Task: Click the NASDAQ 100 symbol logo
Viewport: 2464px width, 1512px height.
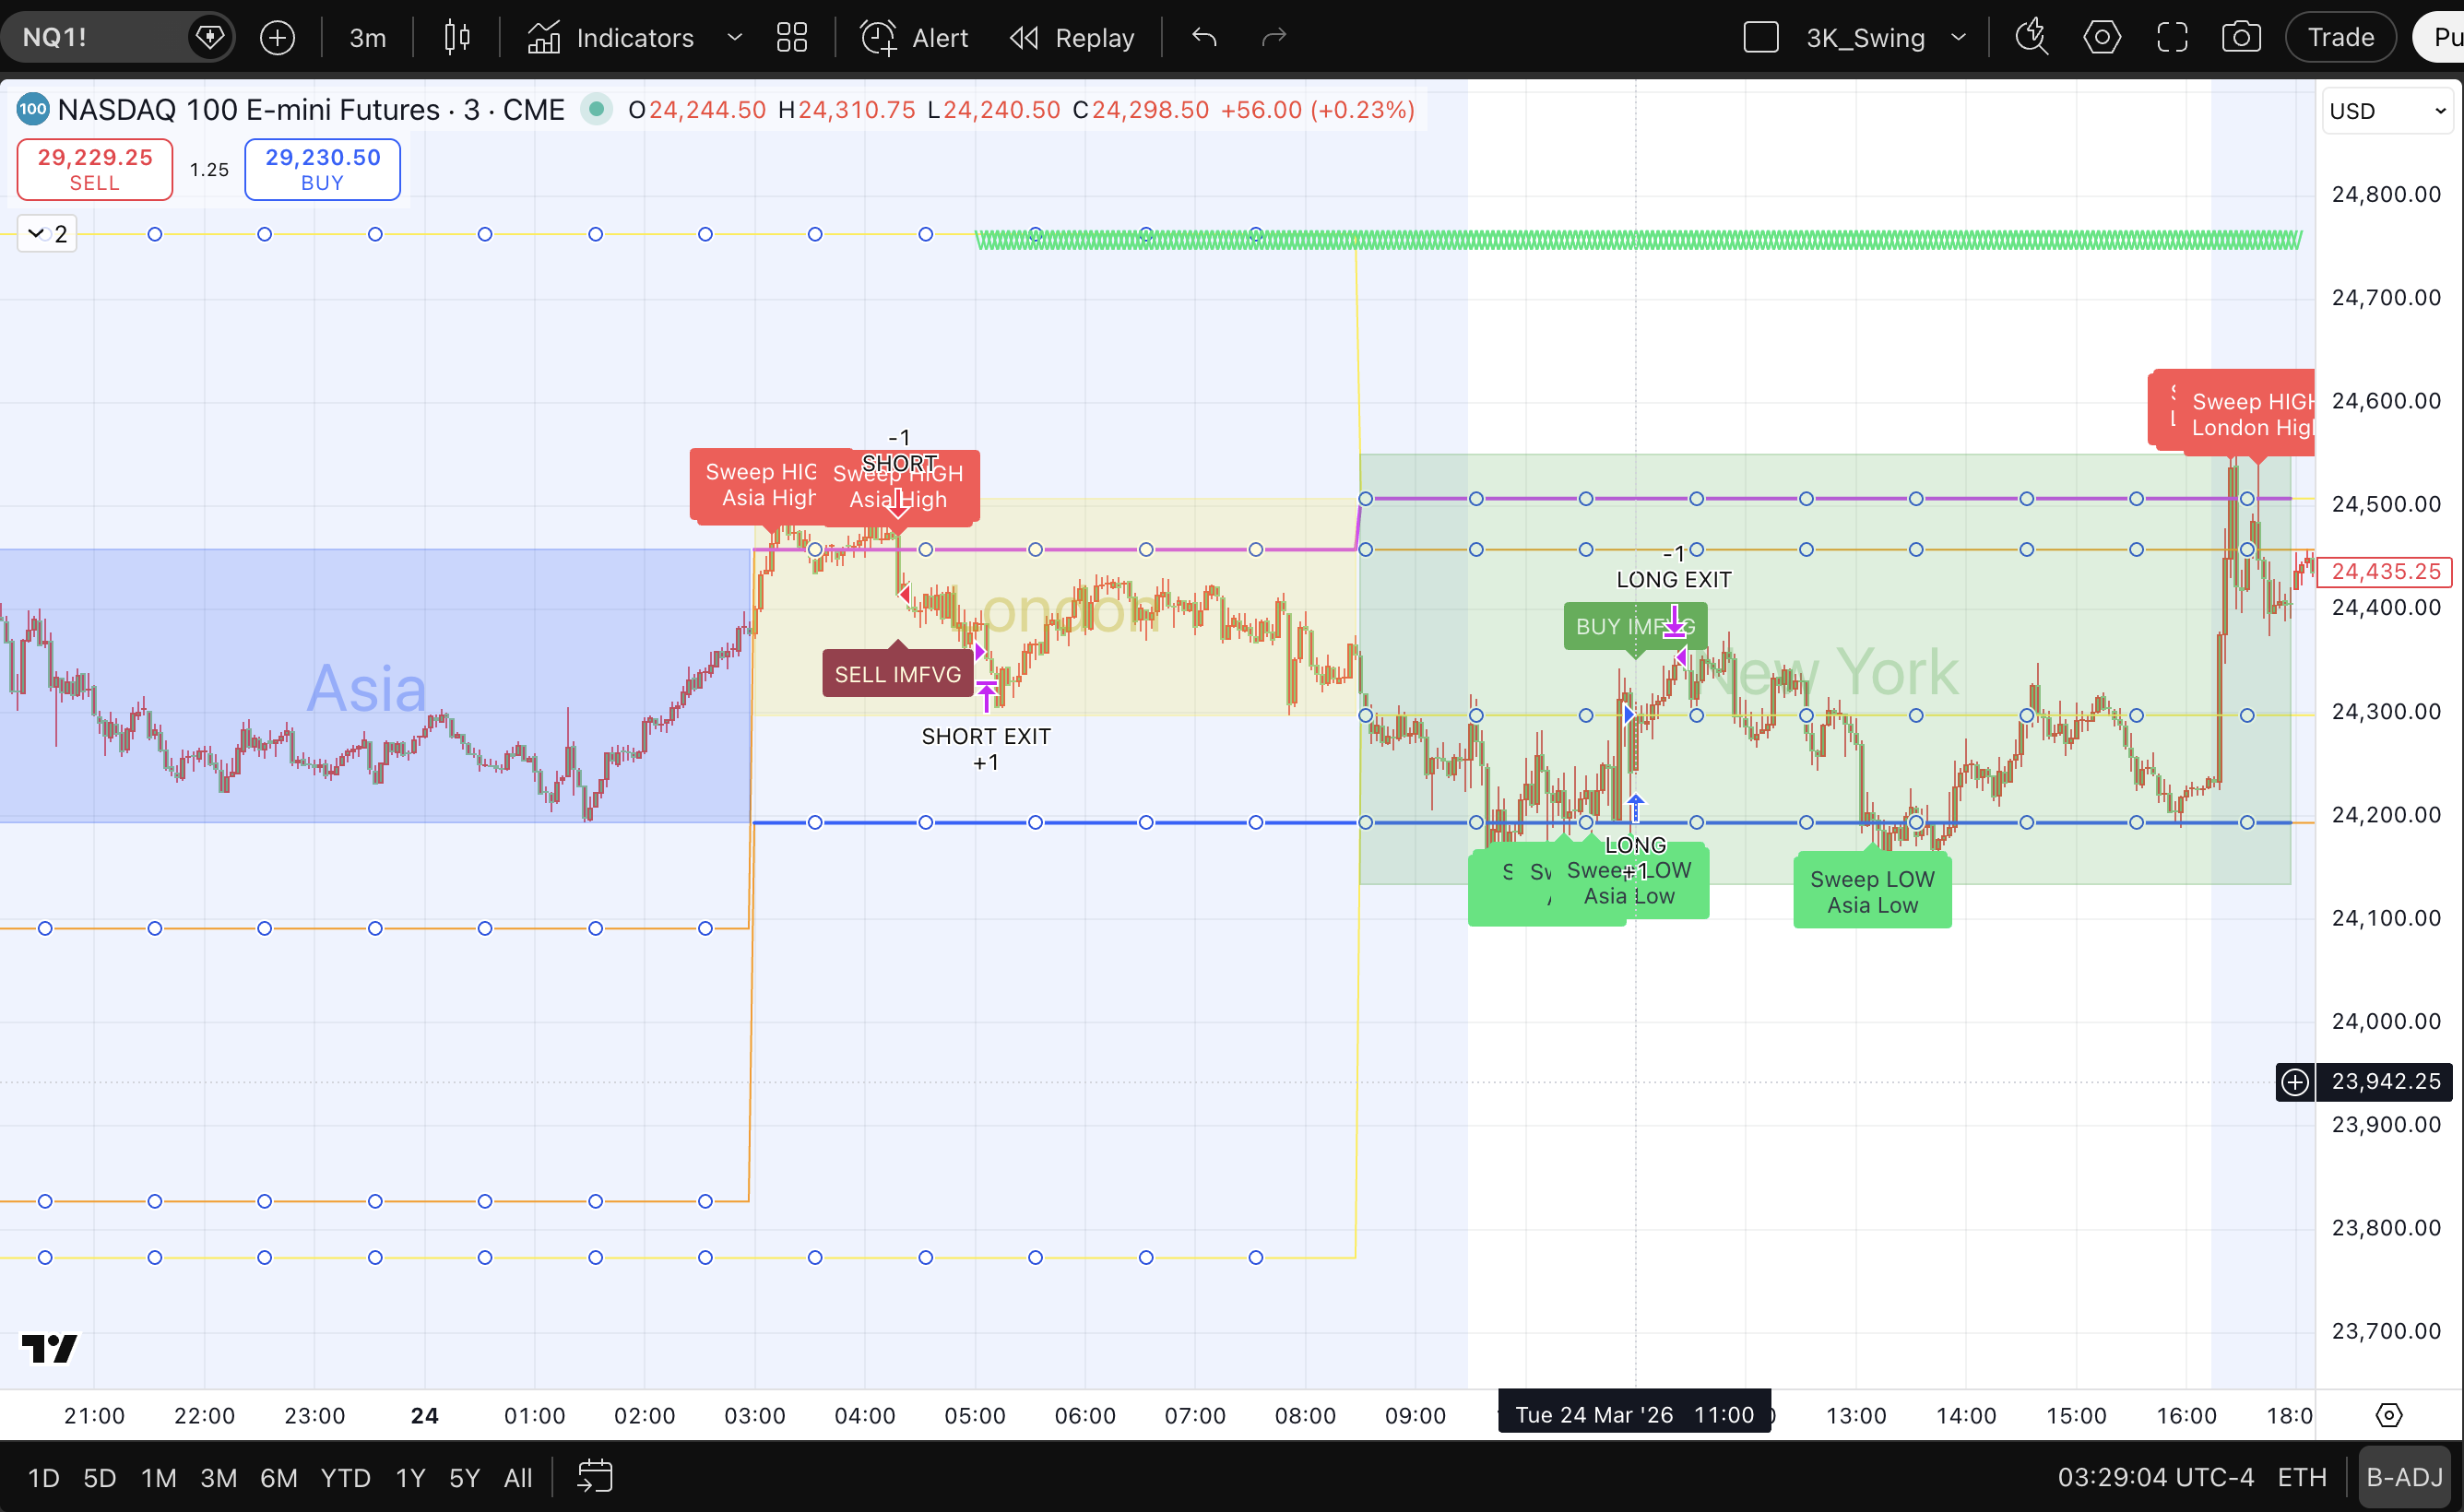Action: (x=33, y=109)
